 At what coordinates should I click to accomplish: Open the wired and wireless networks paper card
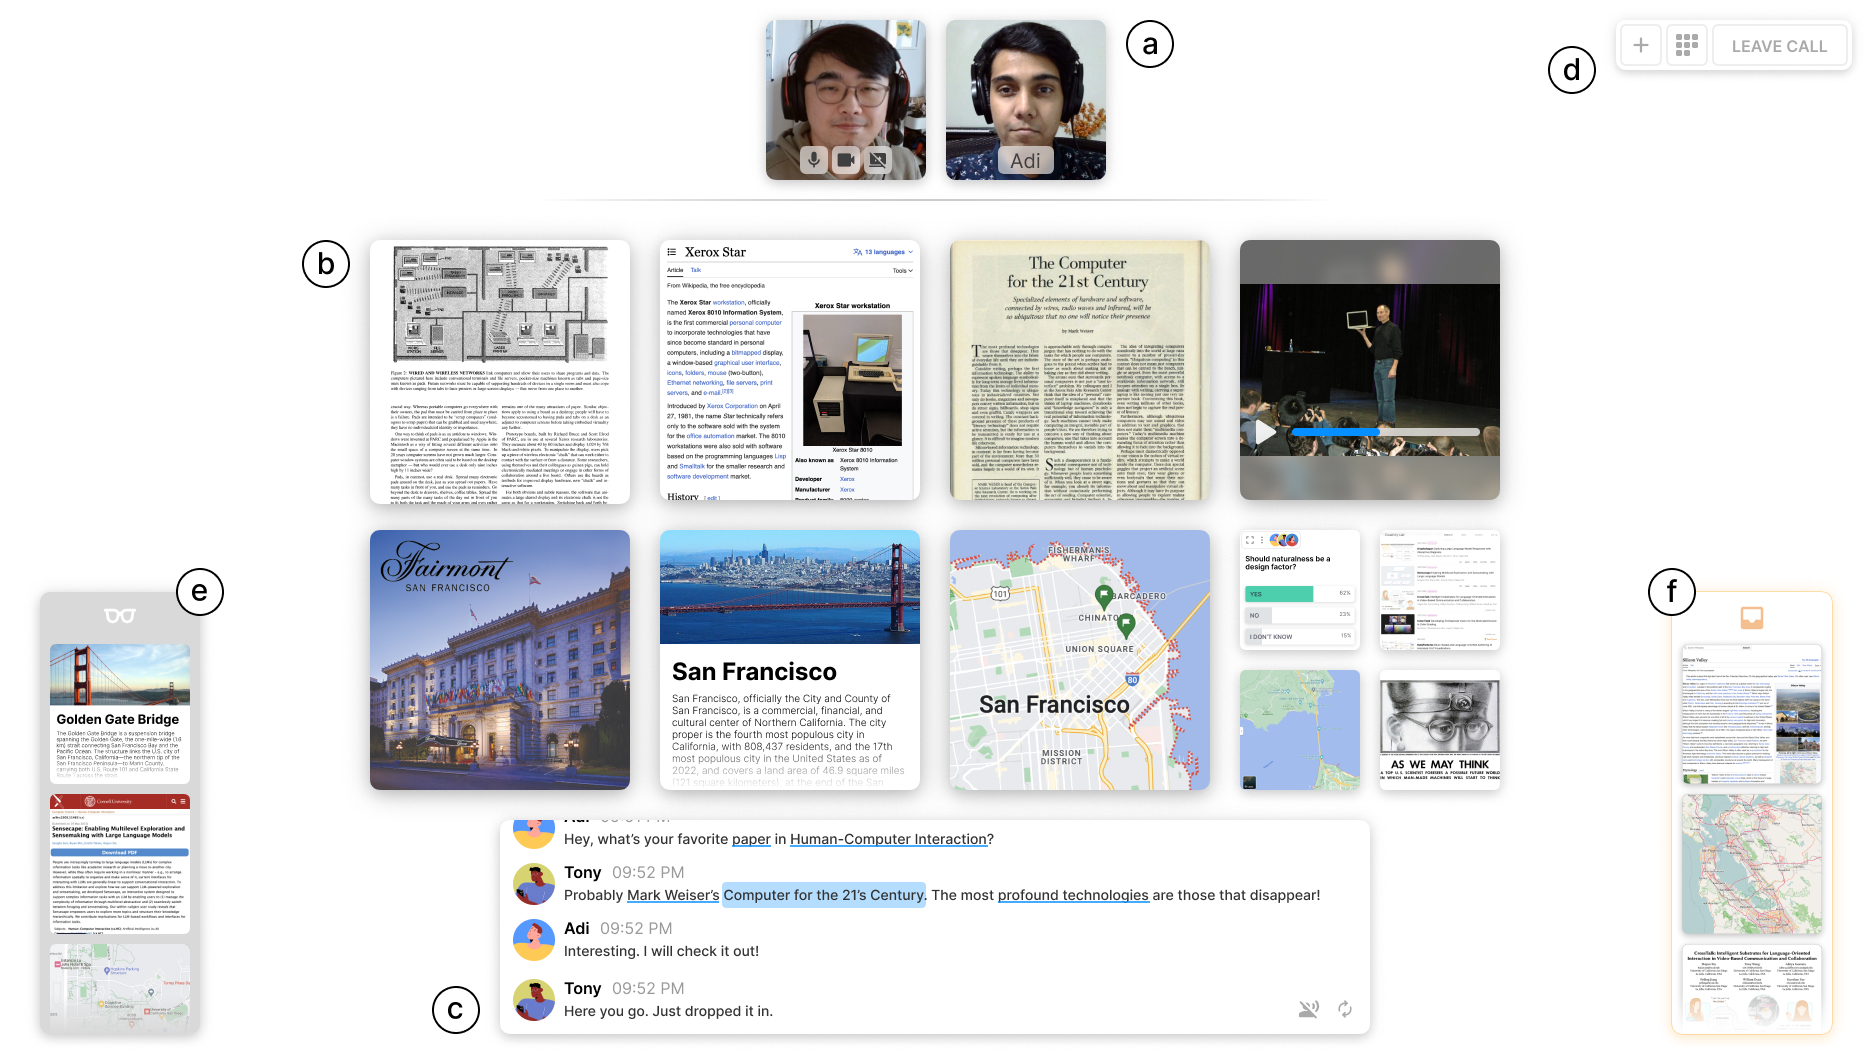tap(500, 370)
